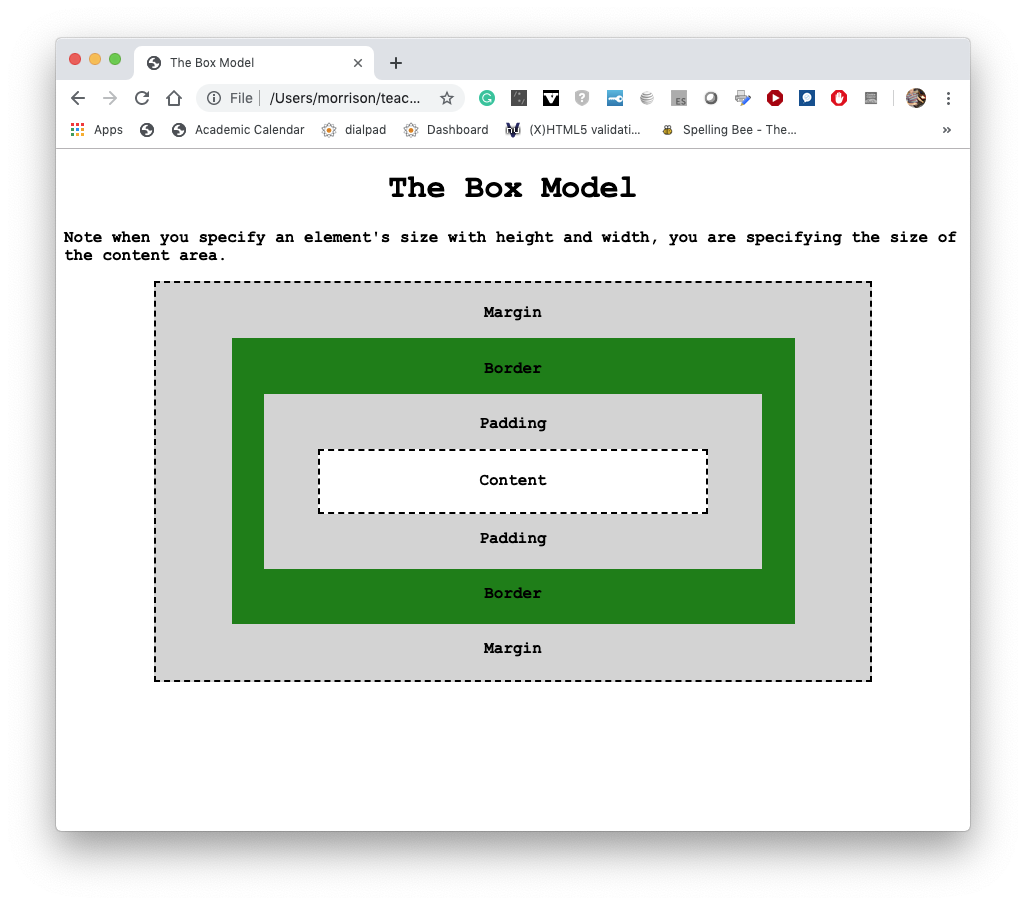Click the forward navigation arrow

(x=110, y=98)
